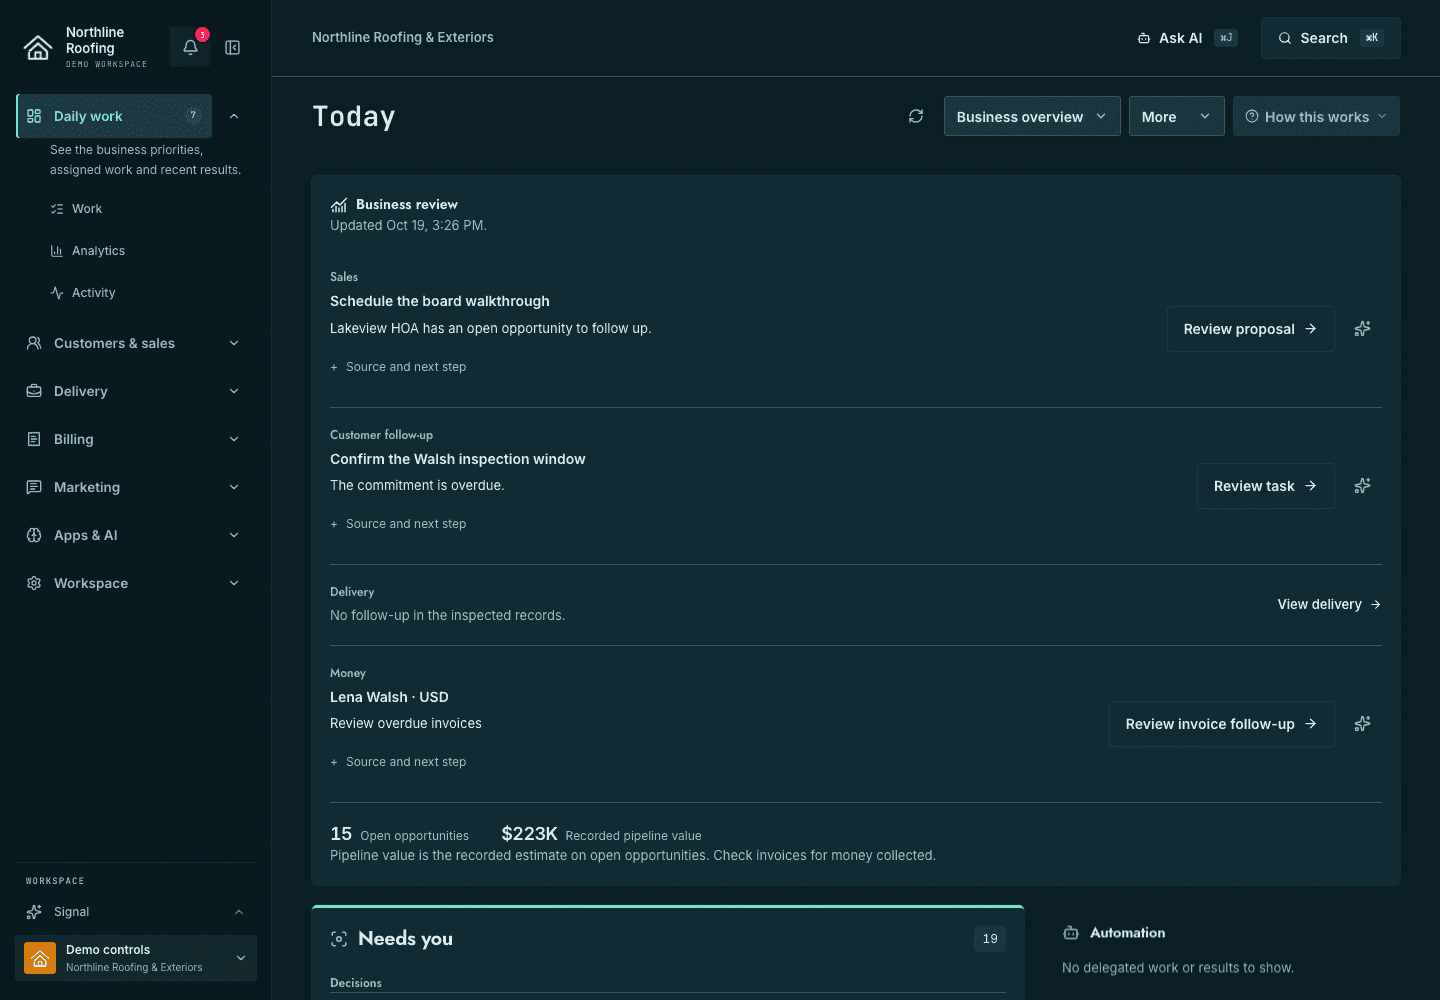Open the Search box
The height and width of the screenshot is (1000, 1440).
1330,38
